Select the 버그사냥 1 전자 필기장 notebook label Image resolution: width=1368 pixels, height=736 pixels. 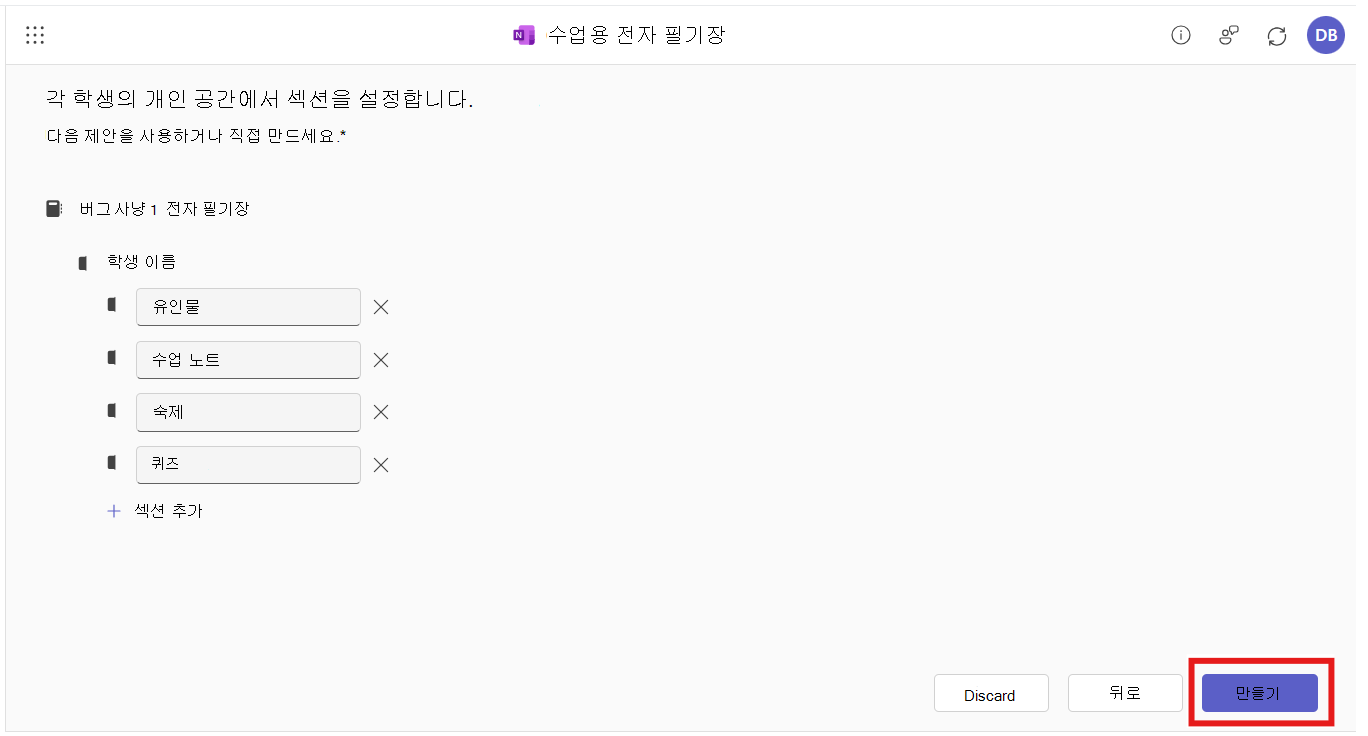tap(164, 209)
